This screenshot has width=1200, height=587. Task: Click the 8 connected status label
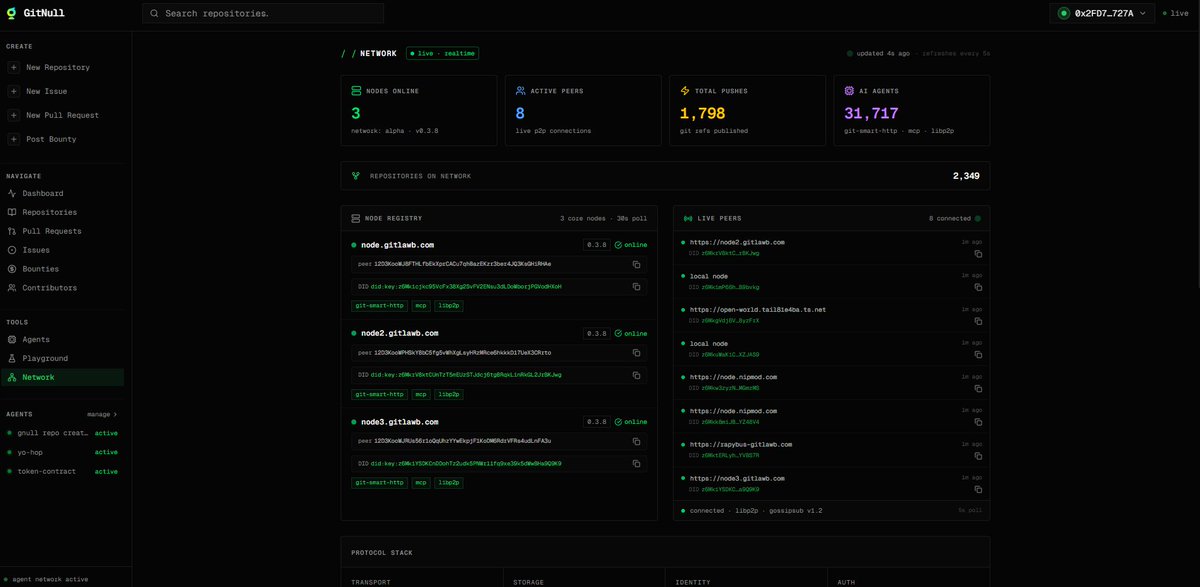tap(950, 218)
